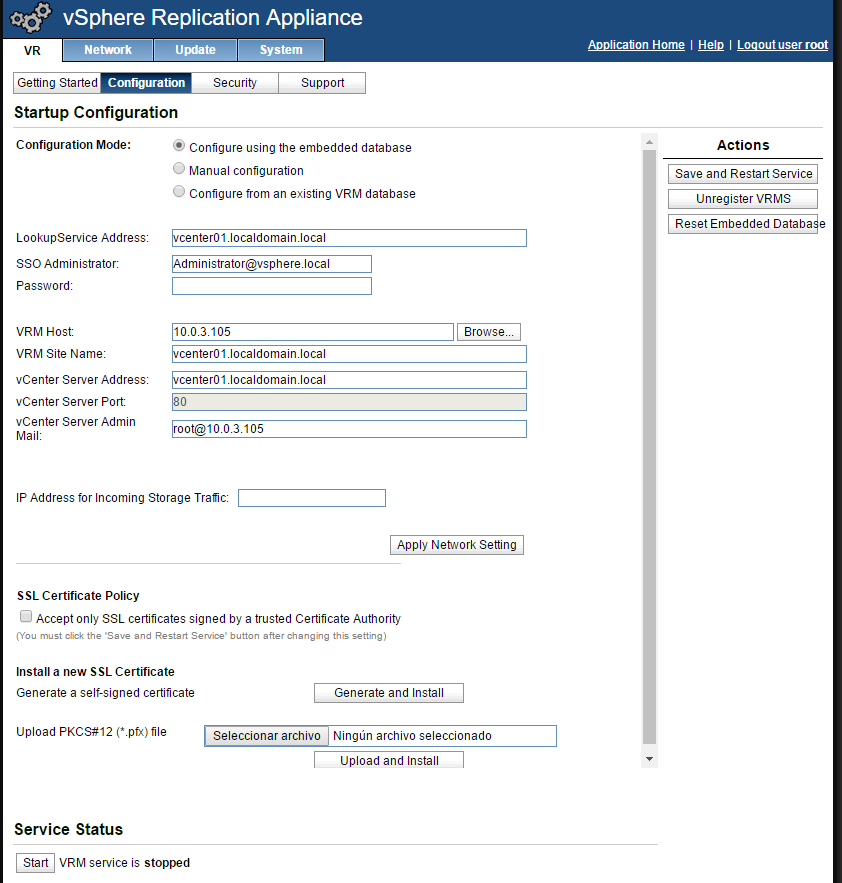Go to the Getting Started tab
The width and height of the screenshot is (842, 883).
pyautogui.click(x=56, y=83)
